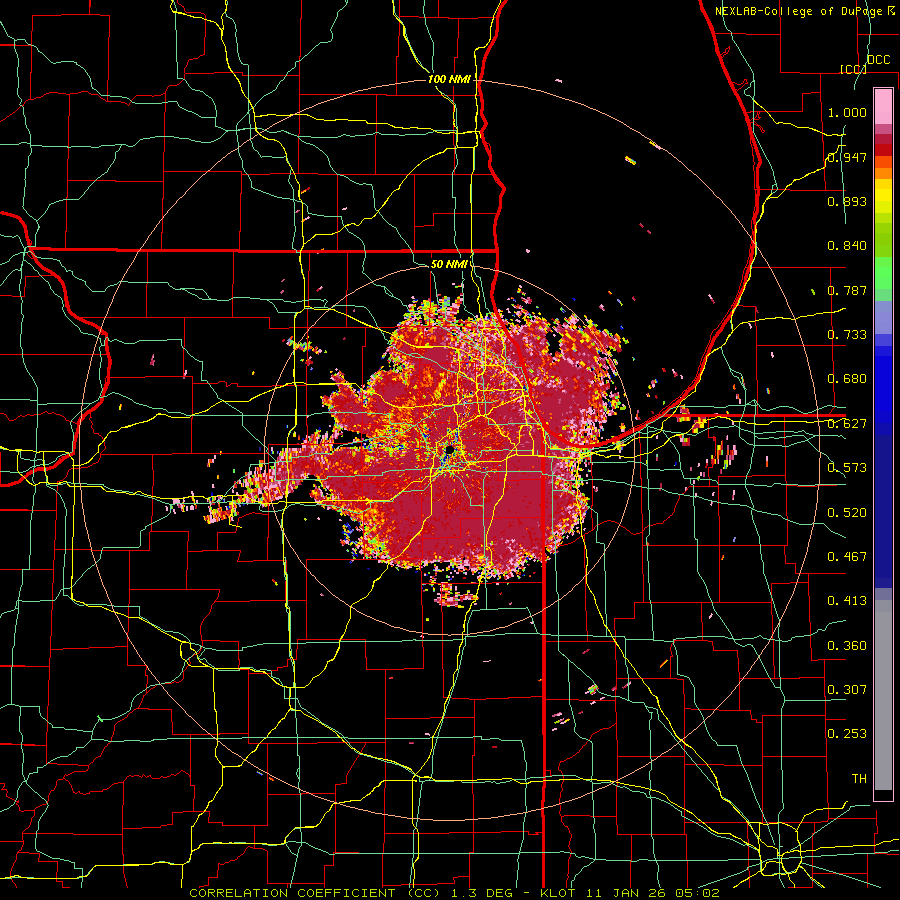
Task: Click the KLOT station identifier in caption
Action: (560, 893)
